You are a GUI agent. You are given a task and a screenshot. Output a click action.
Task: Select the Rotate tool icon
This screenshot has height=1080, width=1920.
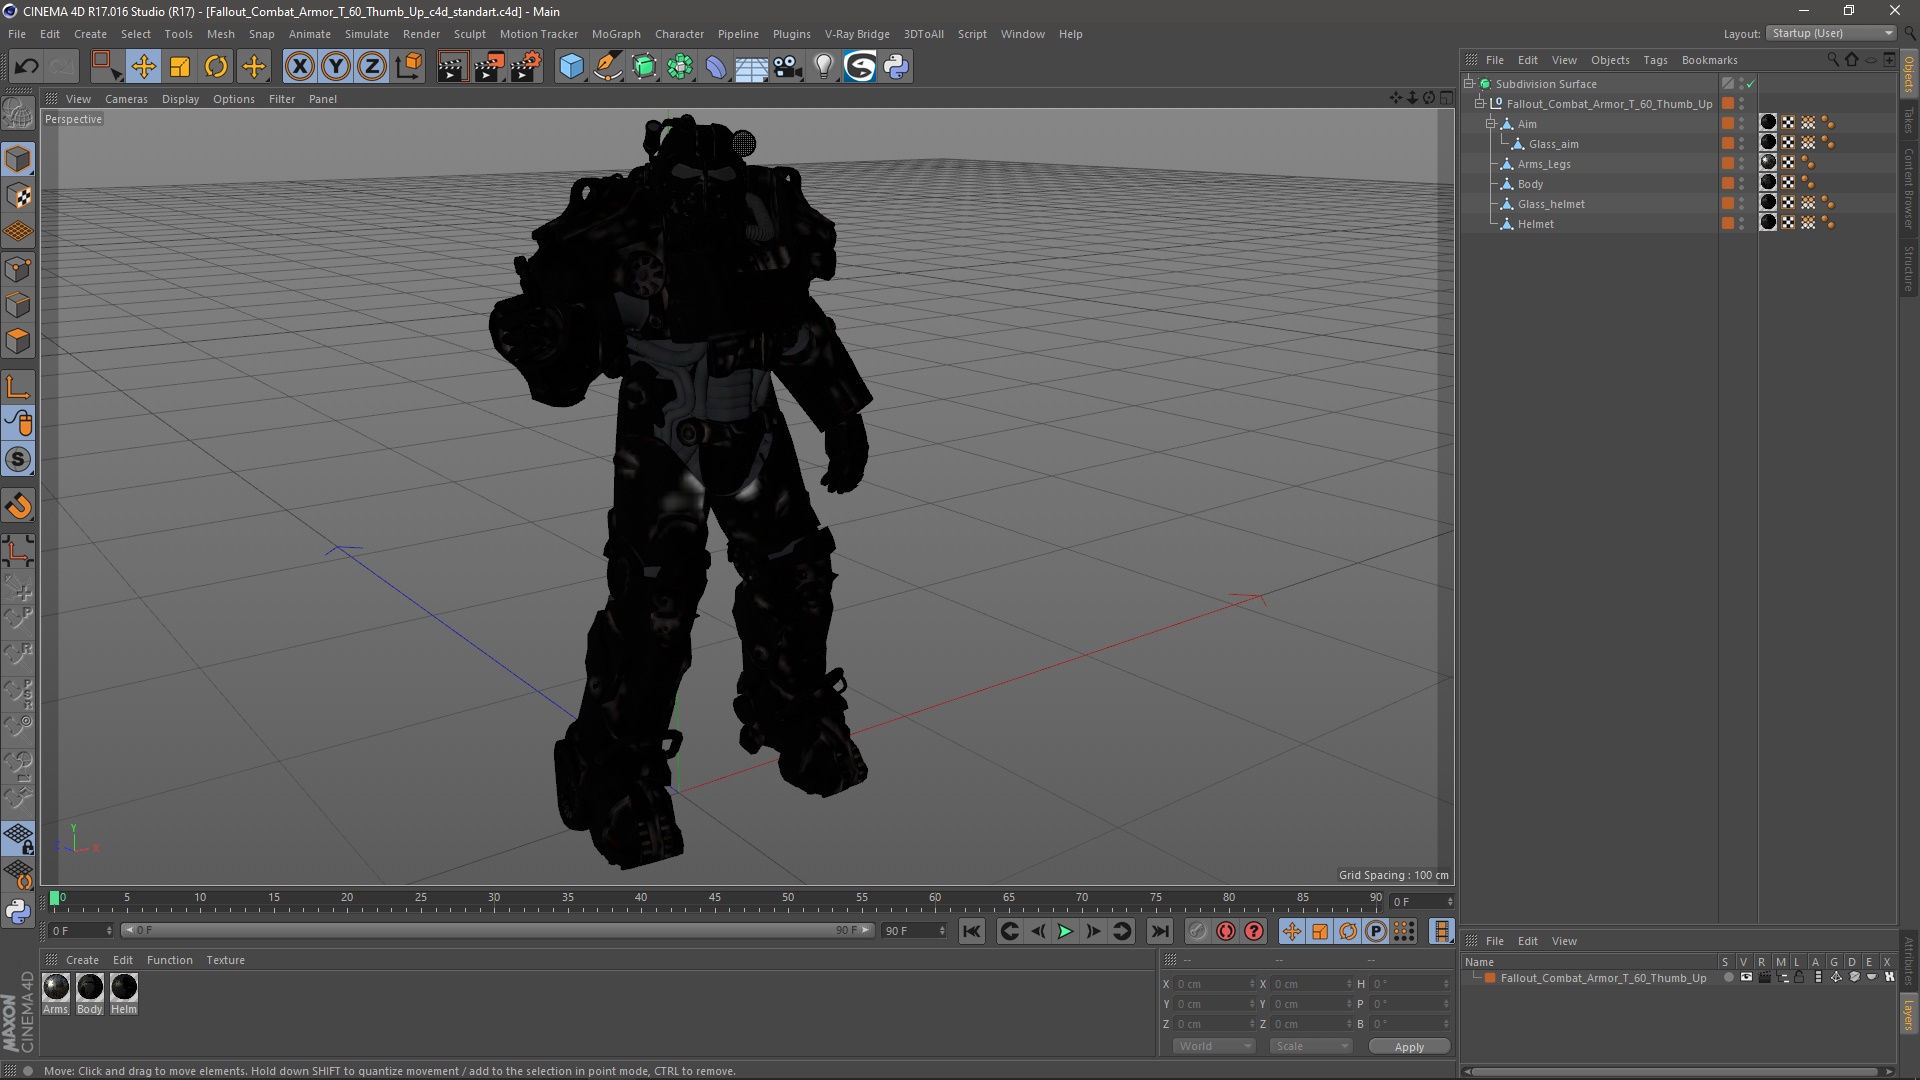click(216, 67)
